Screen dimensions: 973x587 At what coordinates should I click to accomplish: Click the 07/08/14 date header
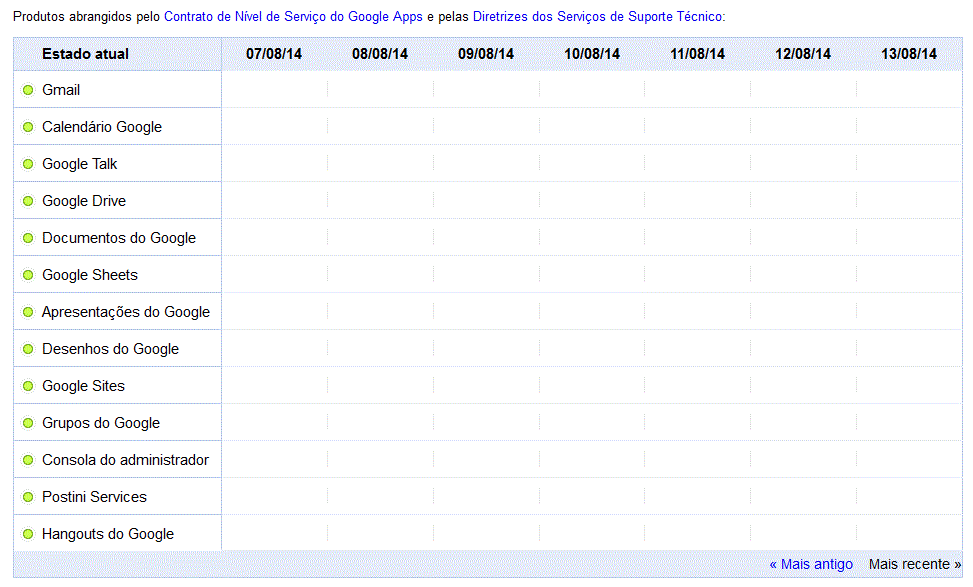(274, 54)
